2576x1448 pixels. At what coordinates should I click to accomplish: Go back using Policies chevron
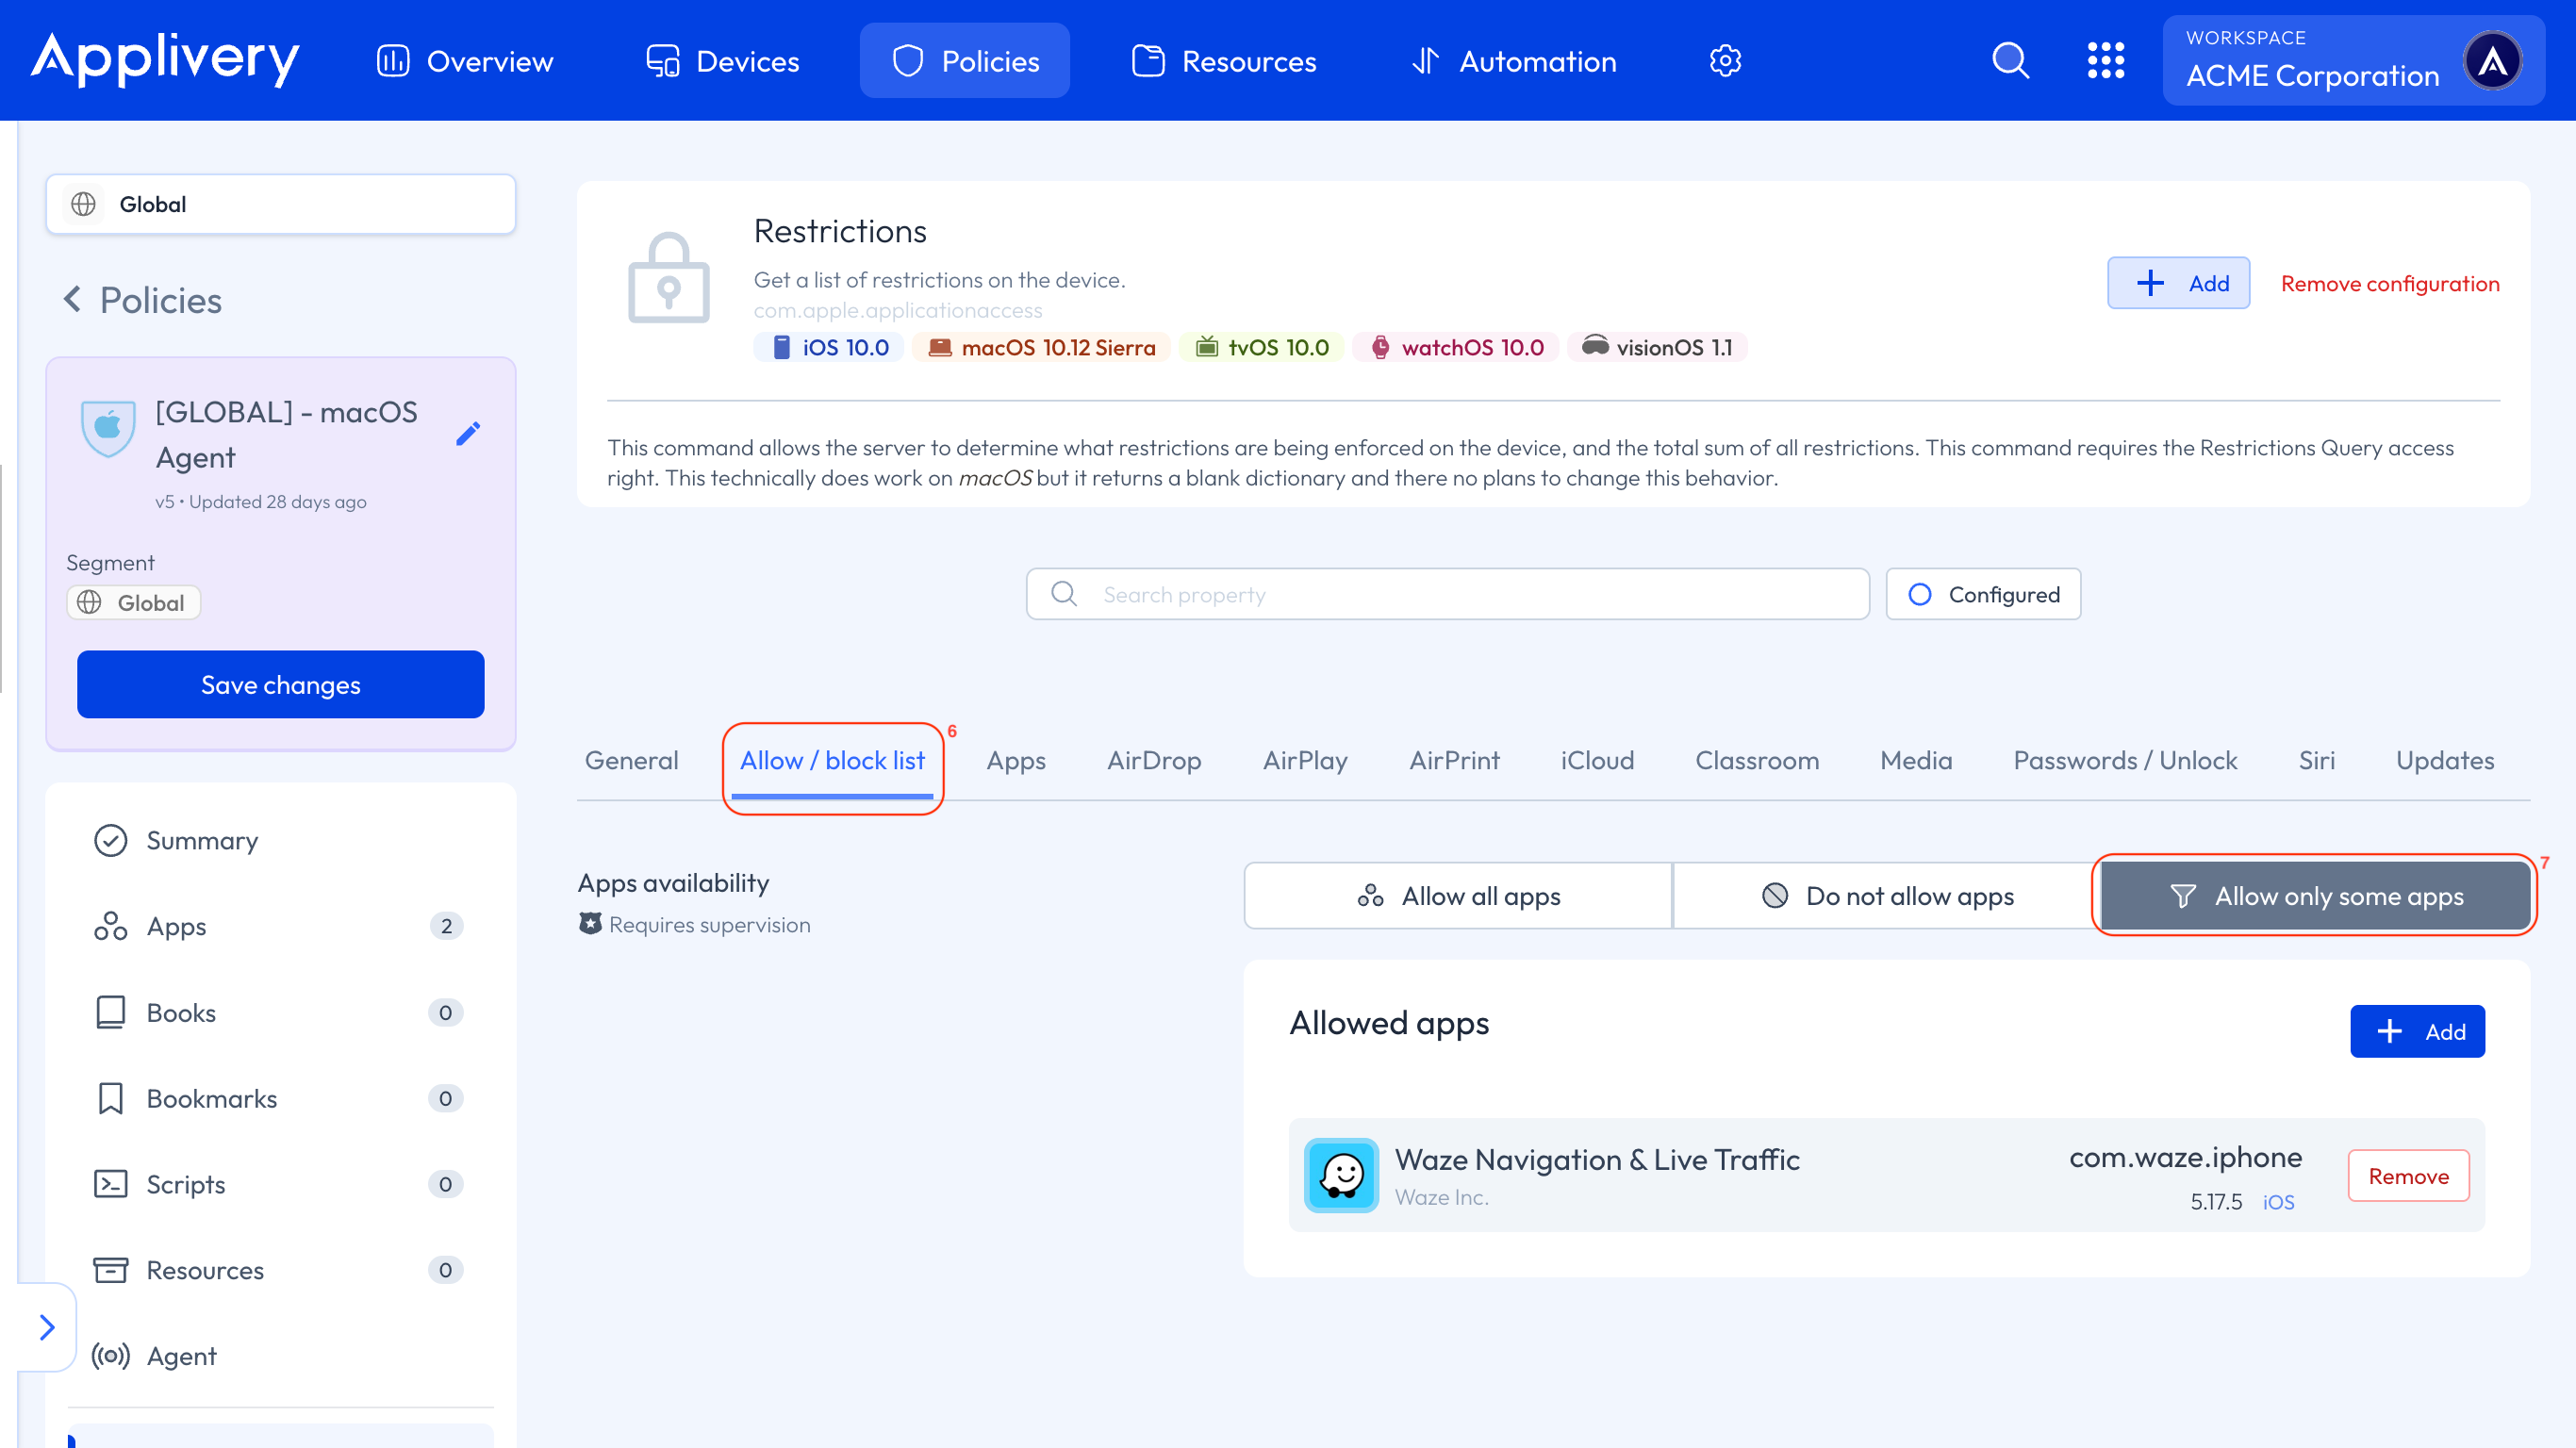[x=73, y=299]
